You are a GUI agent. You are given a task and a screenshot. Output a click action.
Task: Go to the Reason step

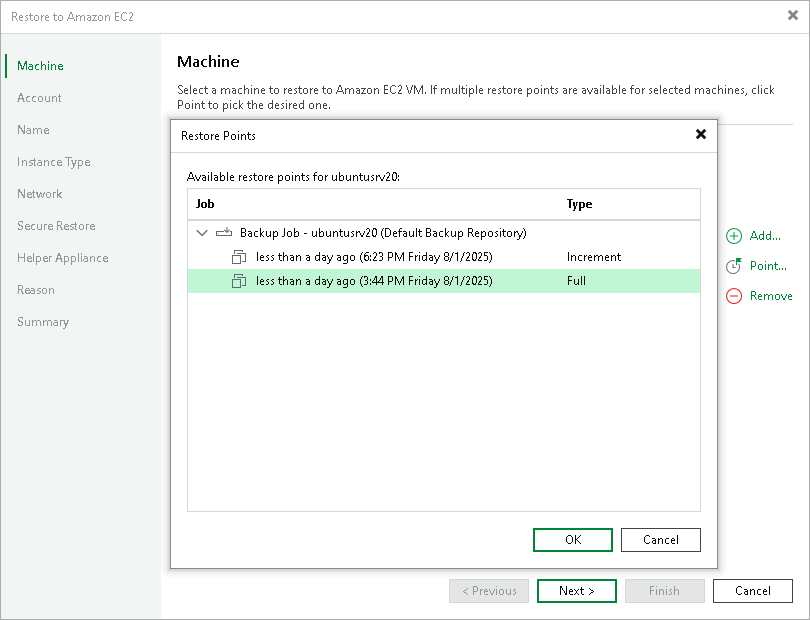point(36,290)
